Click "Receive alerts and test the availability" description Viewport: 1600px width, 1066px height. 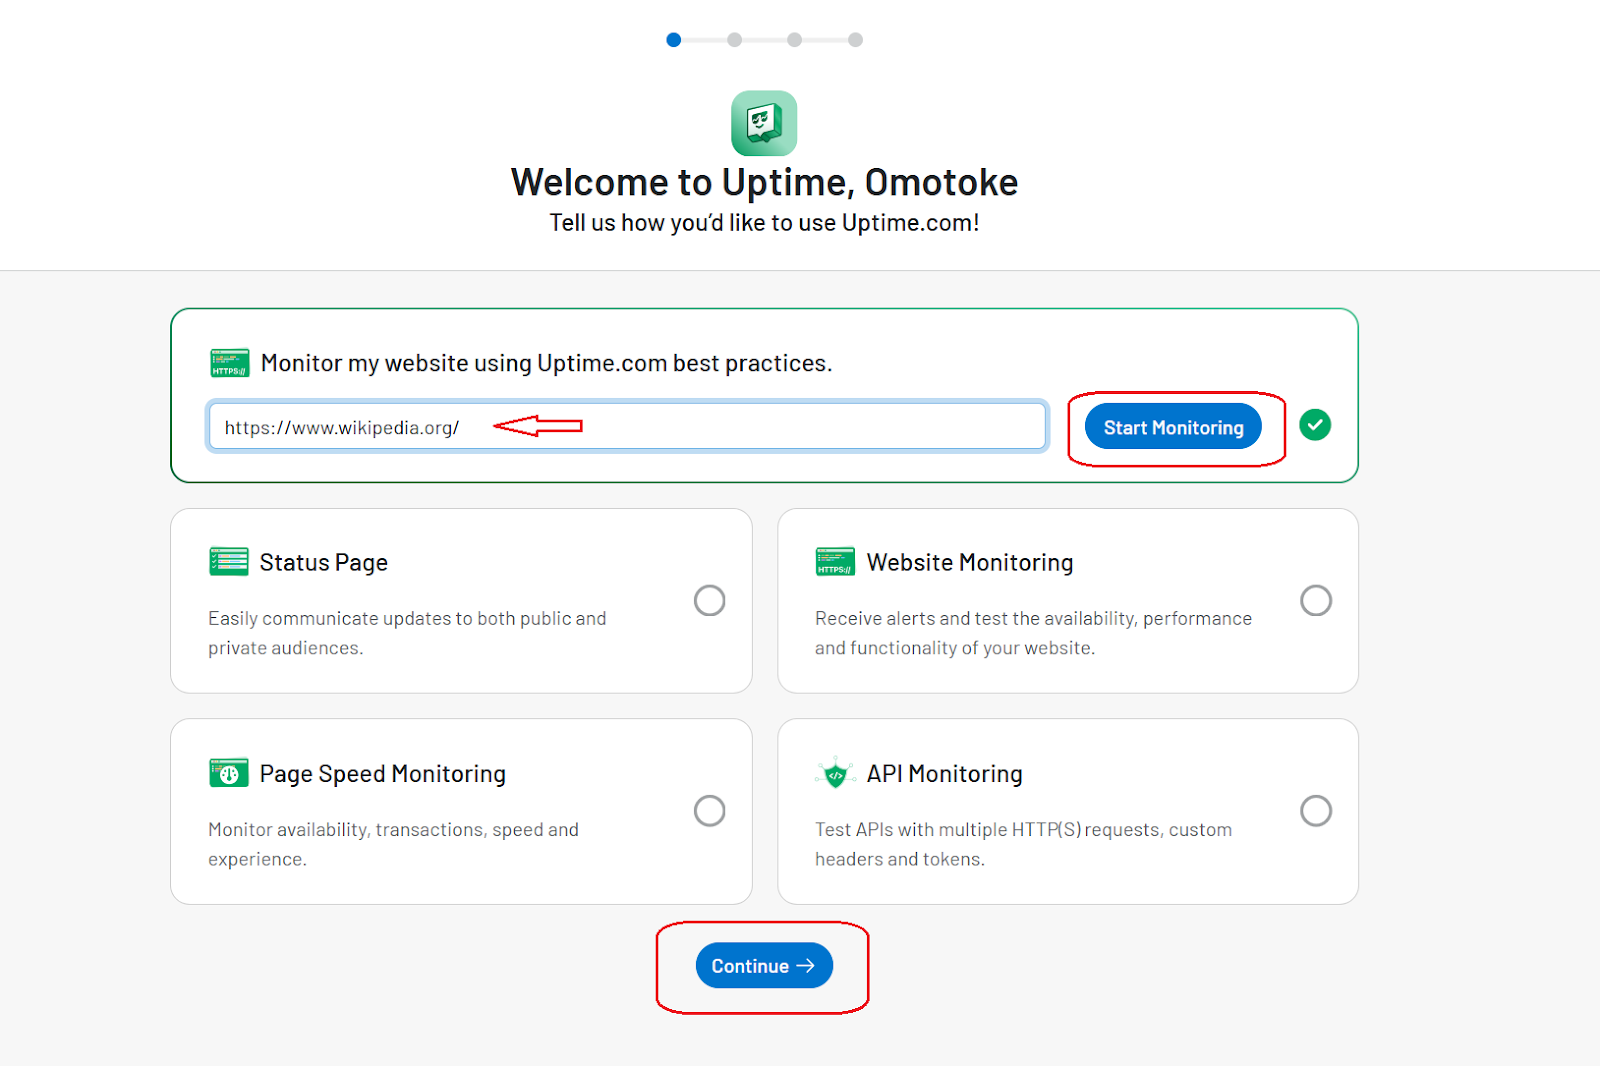pyautogui.click(x=1033, y=633)
